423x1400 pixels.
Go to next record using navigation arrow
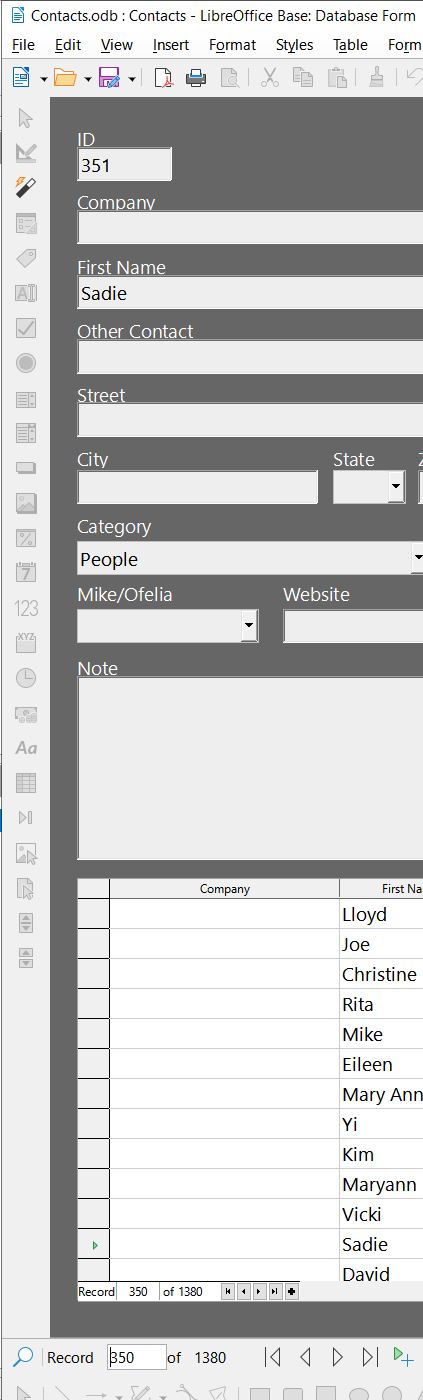click(337, 1357)
